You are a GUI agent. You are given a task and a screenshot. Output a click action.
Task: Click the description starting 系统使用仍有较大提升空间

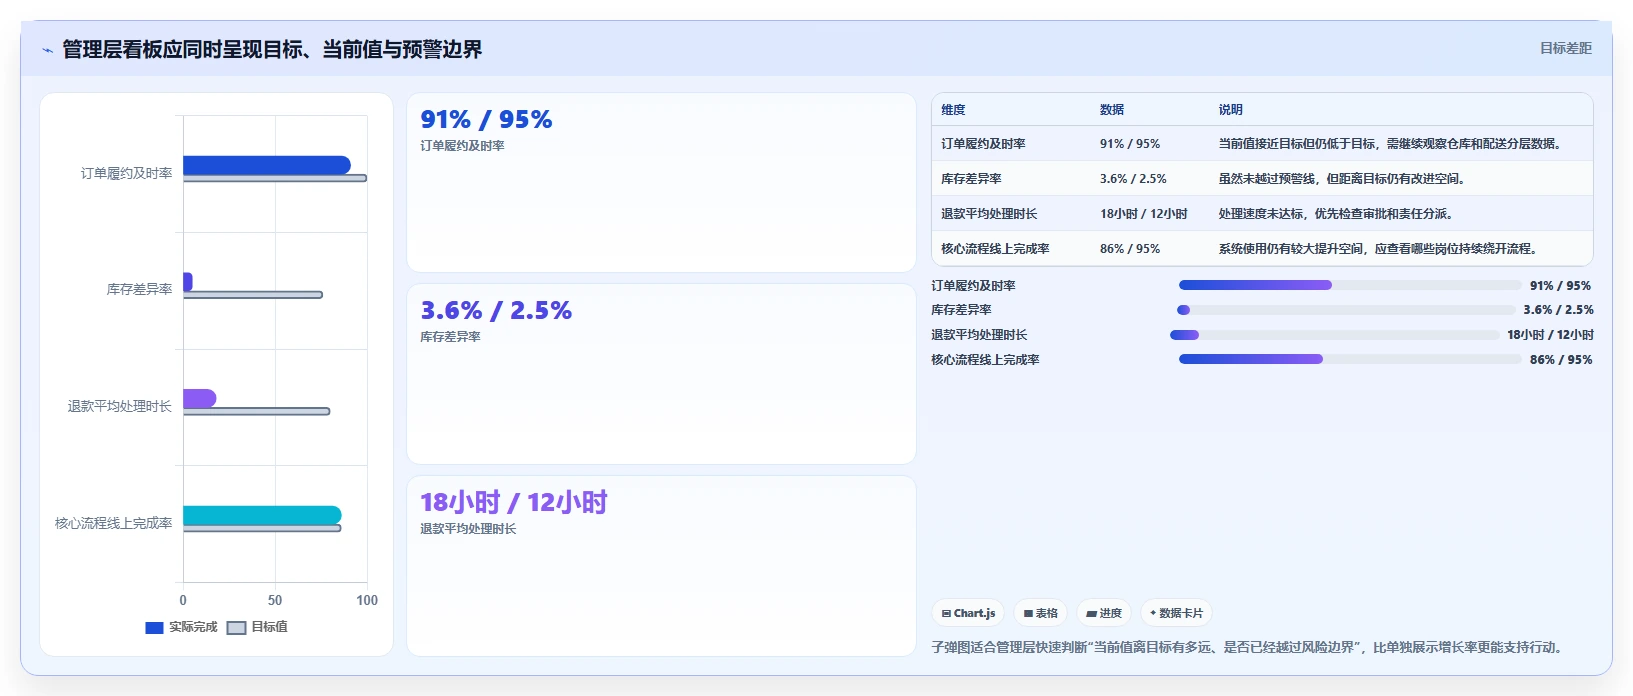[1380, 249]
